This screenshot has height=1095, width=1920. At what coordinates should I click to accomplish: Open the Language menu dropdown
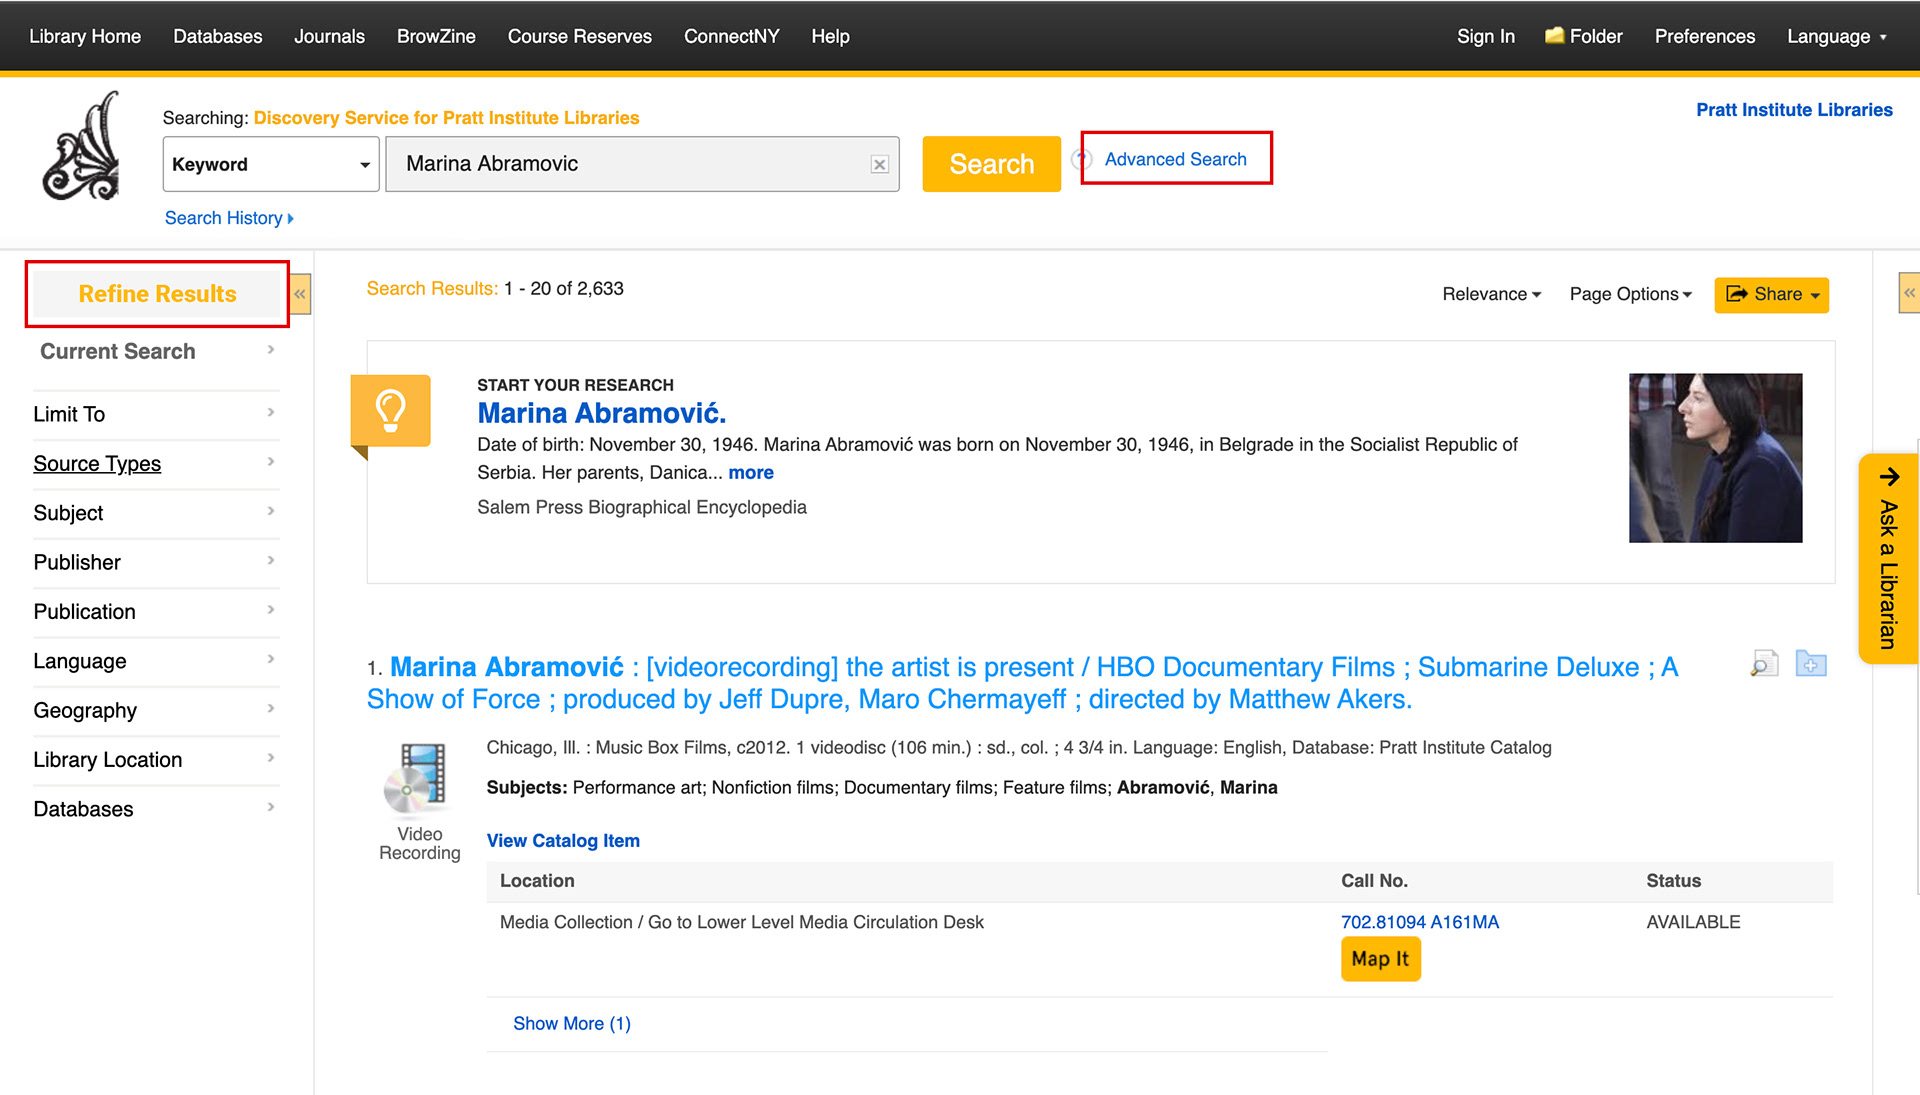pyautogui.click(x=1837, y=36)
